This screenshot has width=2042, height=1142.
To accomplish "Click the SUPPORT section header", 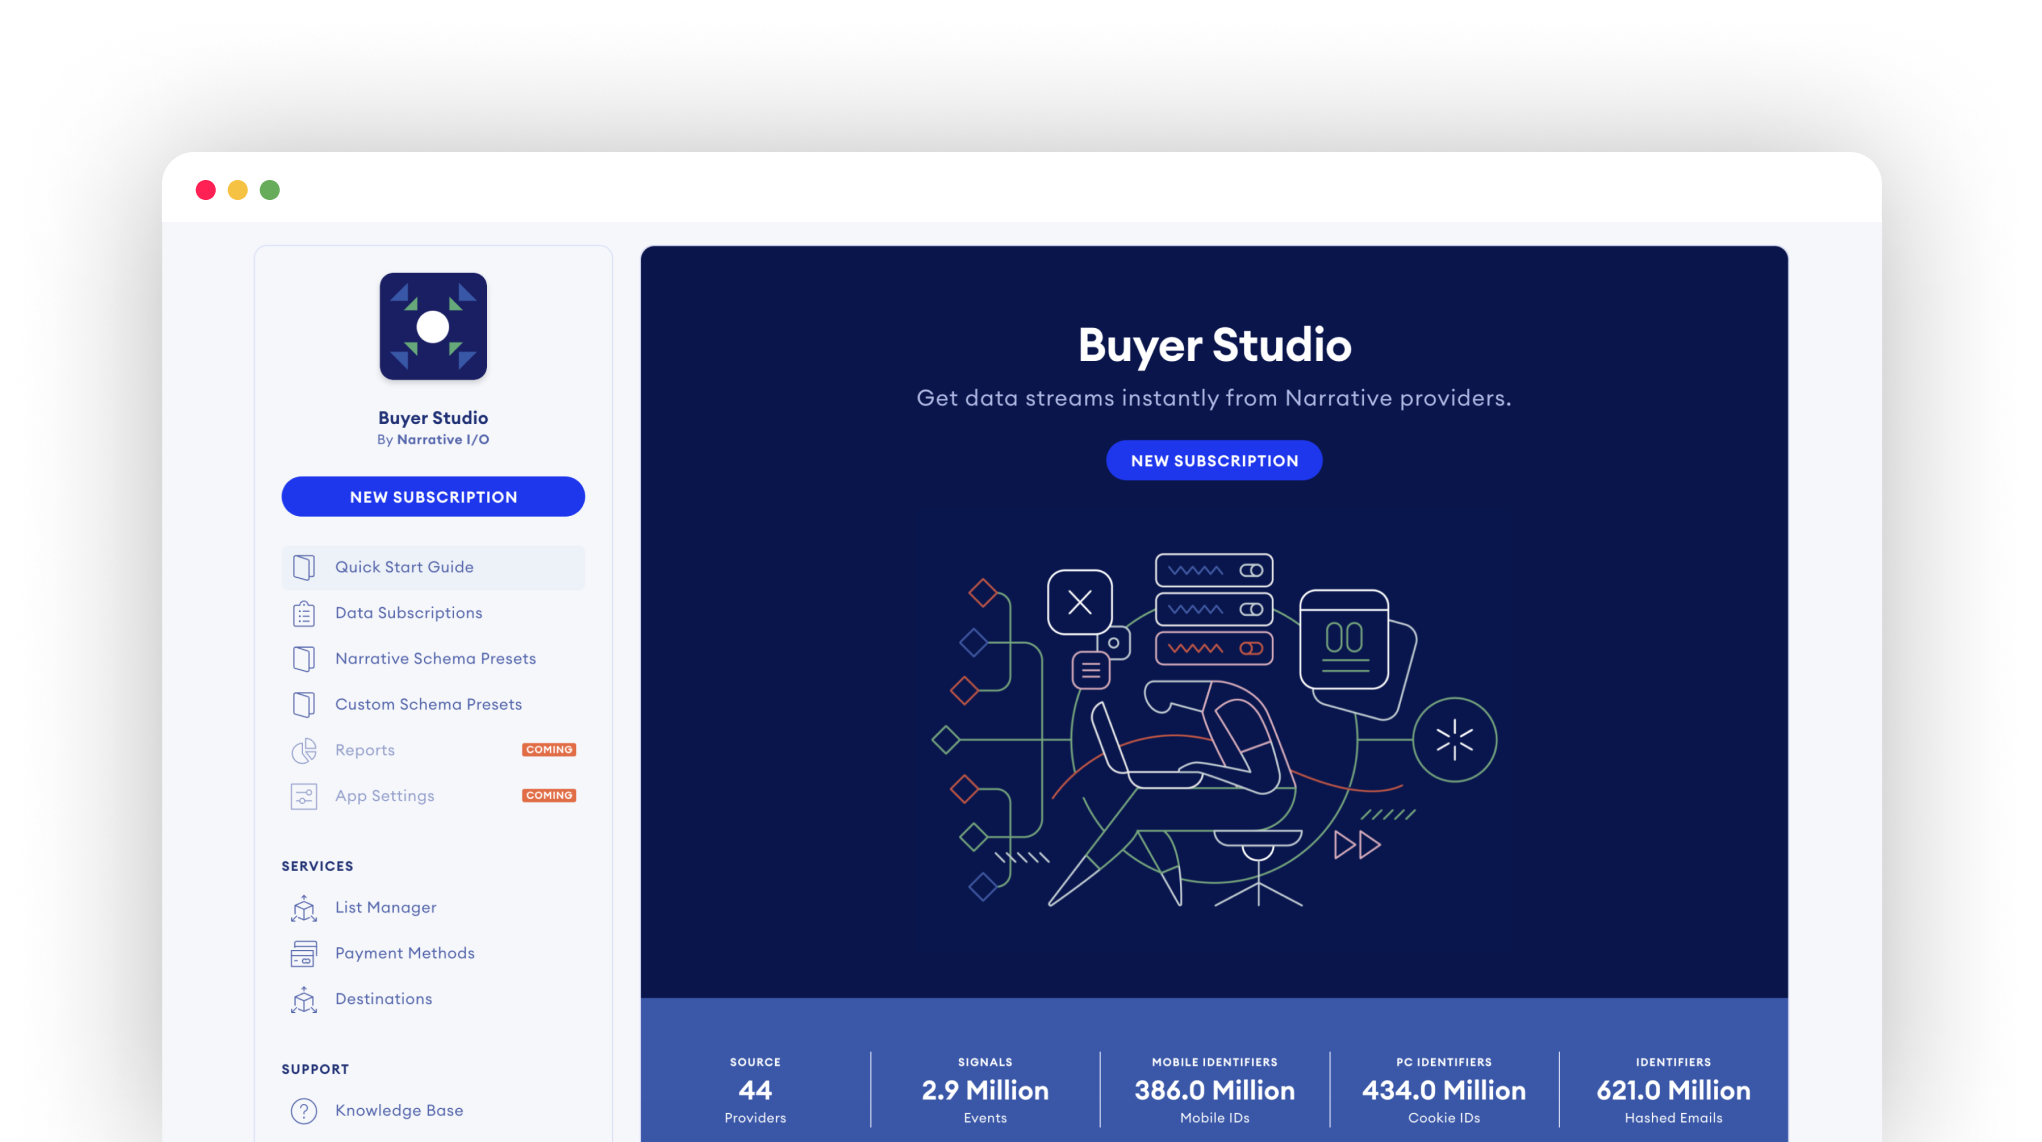I will tap(315, 1069).
